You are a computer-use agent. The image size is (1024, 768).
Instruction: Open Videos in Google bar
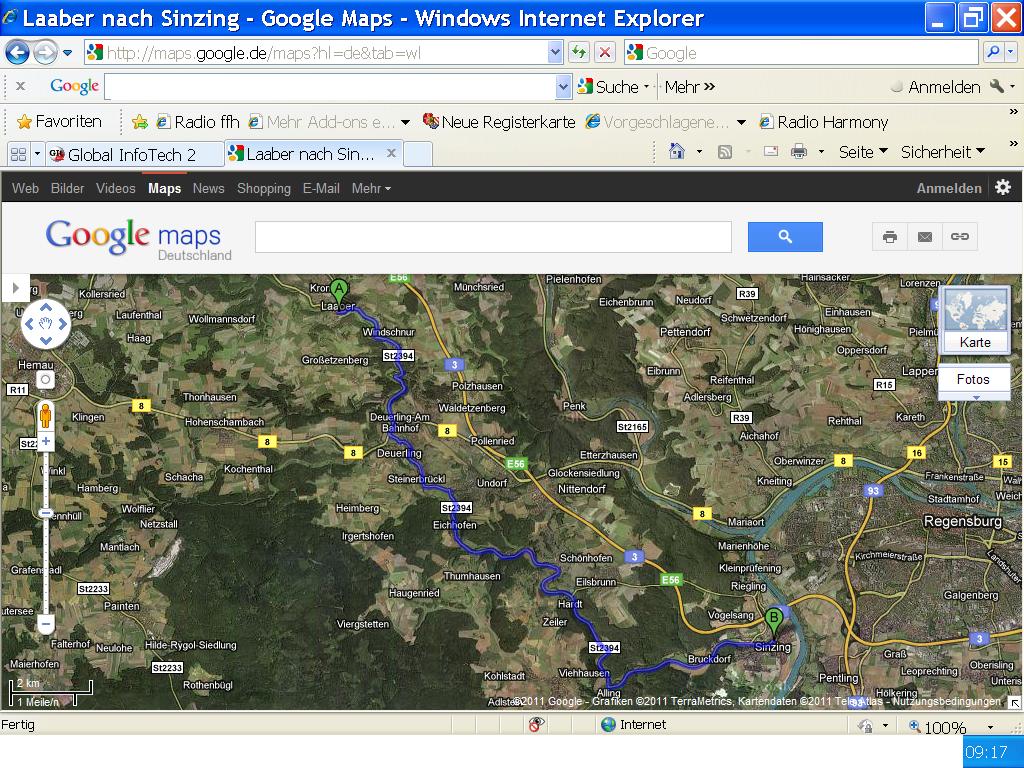click(116, 188)
